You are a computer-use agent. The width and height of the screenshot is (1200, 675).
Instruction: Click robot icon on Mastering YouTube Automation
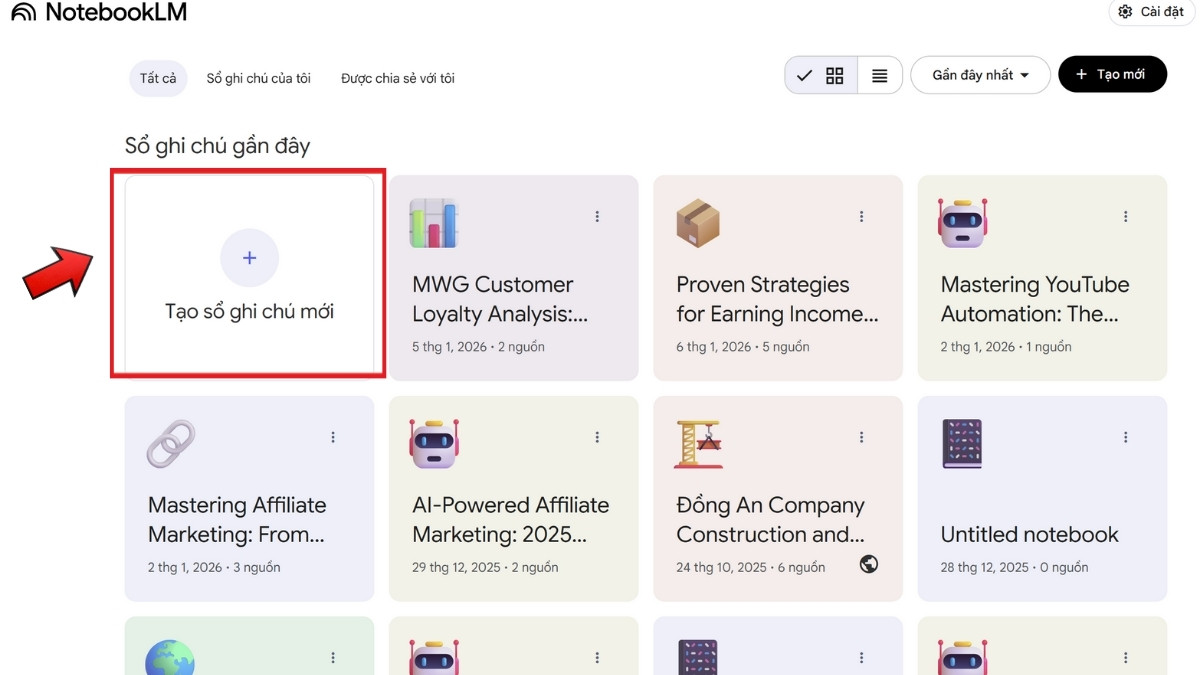coord(962,222)
